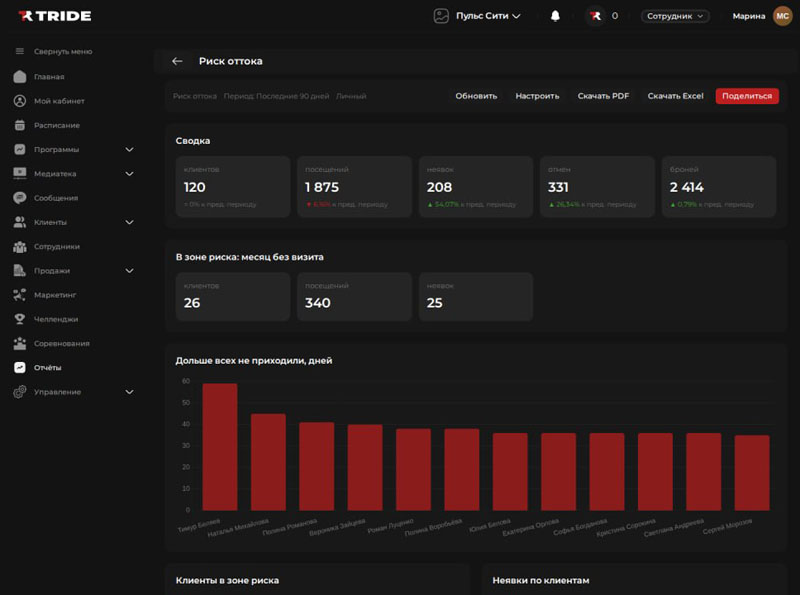Click Скачать PDF
The height and width of the screenshot is (595, 800).
(x=603, y=96)
